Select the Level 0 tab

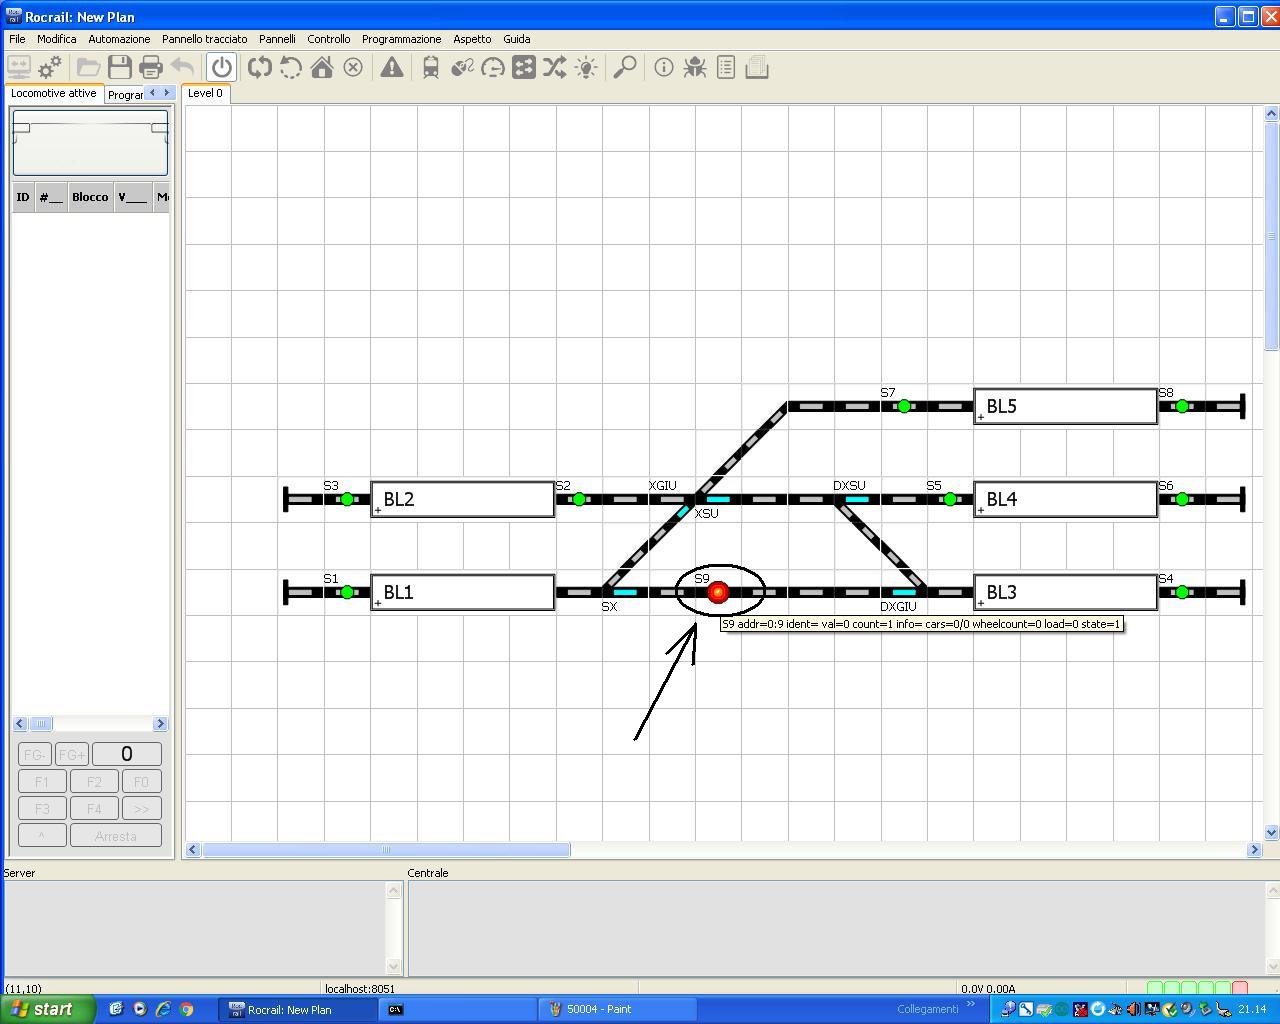(x=206, y=93)
